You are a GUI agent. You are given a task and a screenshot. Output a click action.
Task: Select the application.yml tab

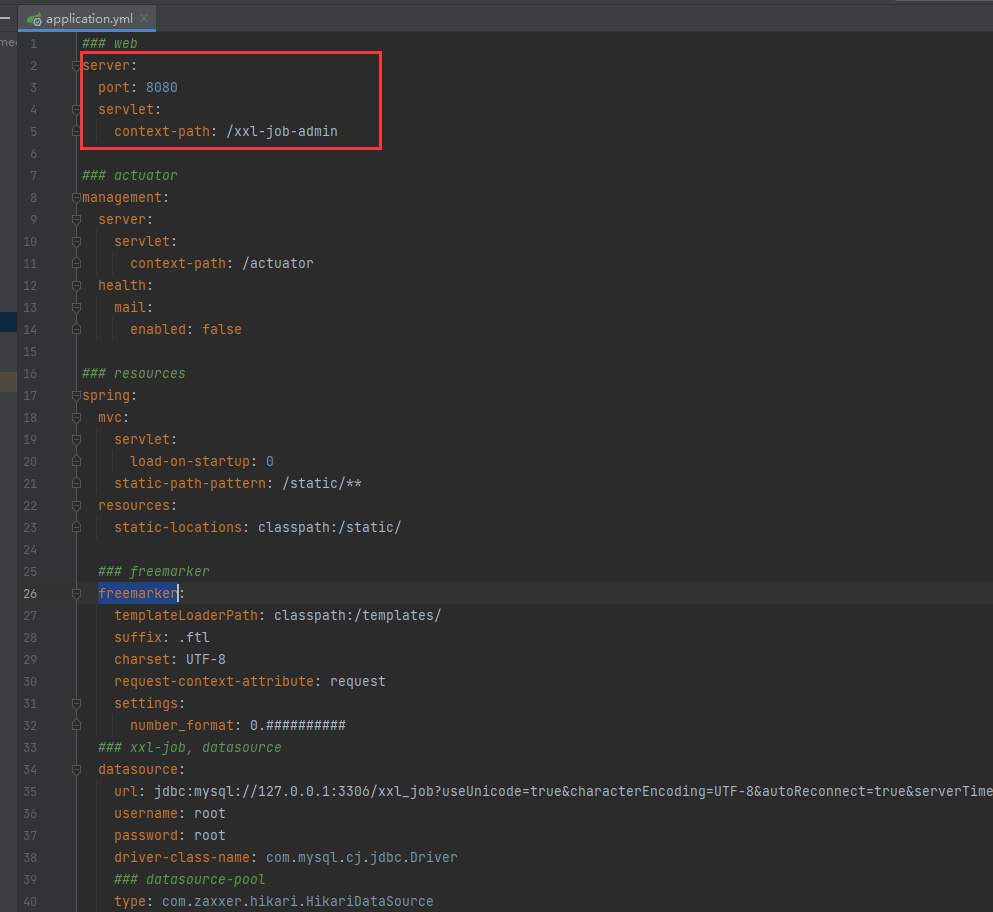click(88, 19)
